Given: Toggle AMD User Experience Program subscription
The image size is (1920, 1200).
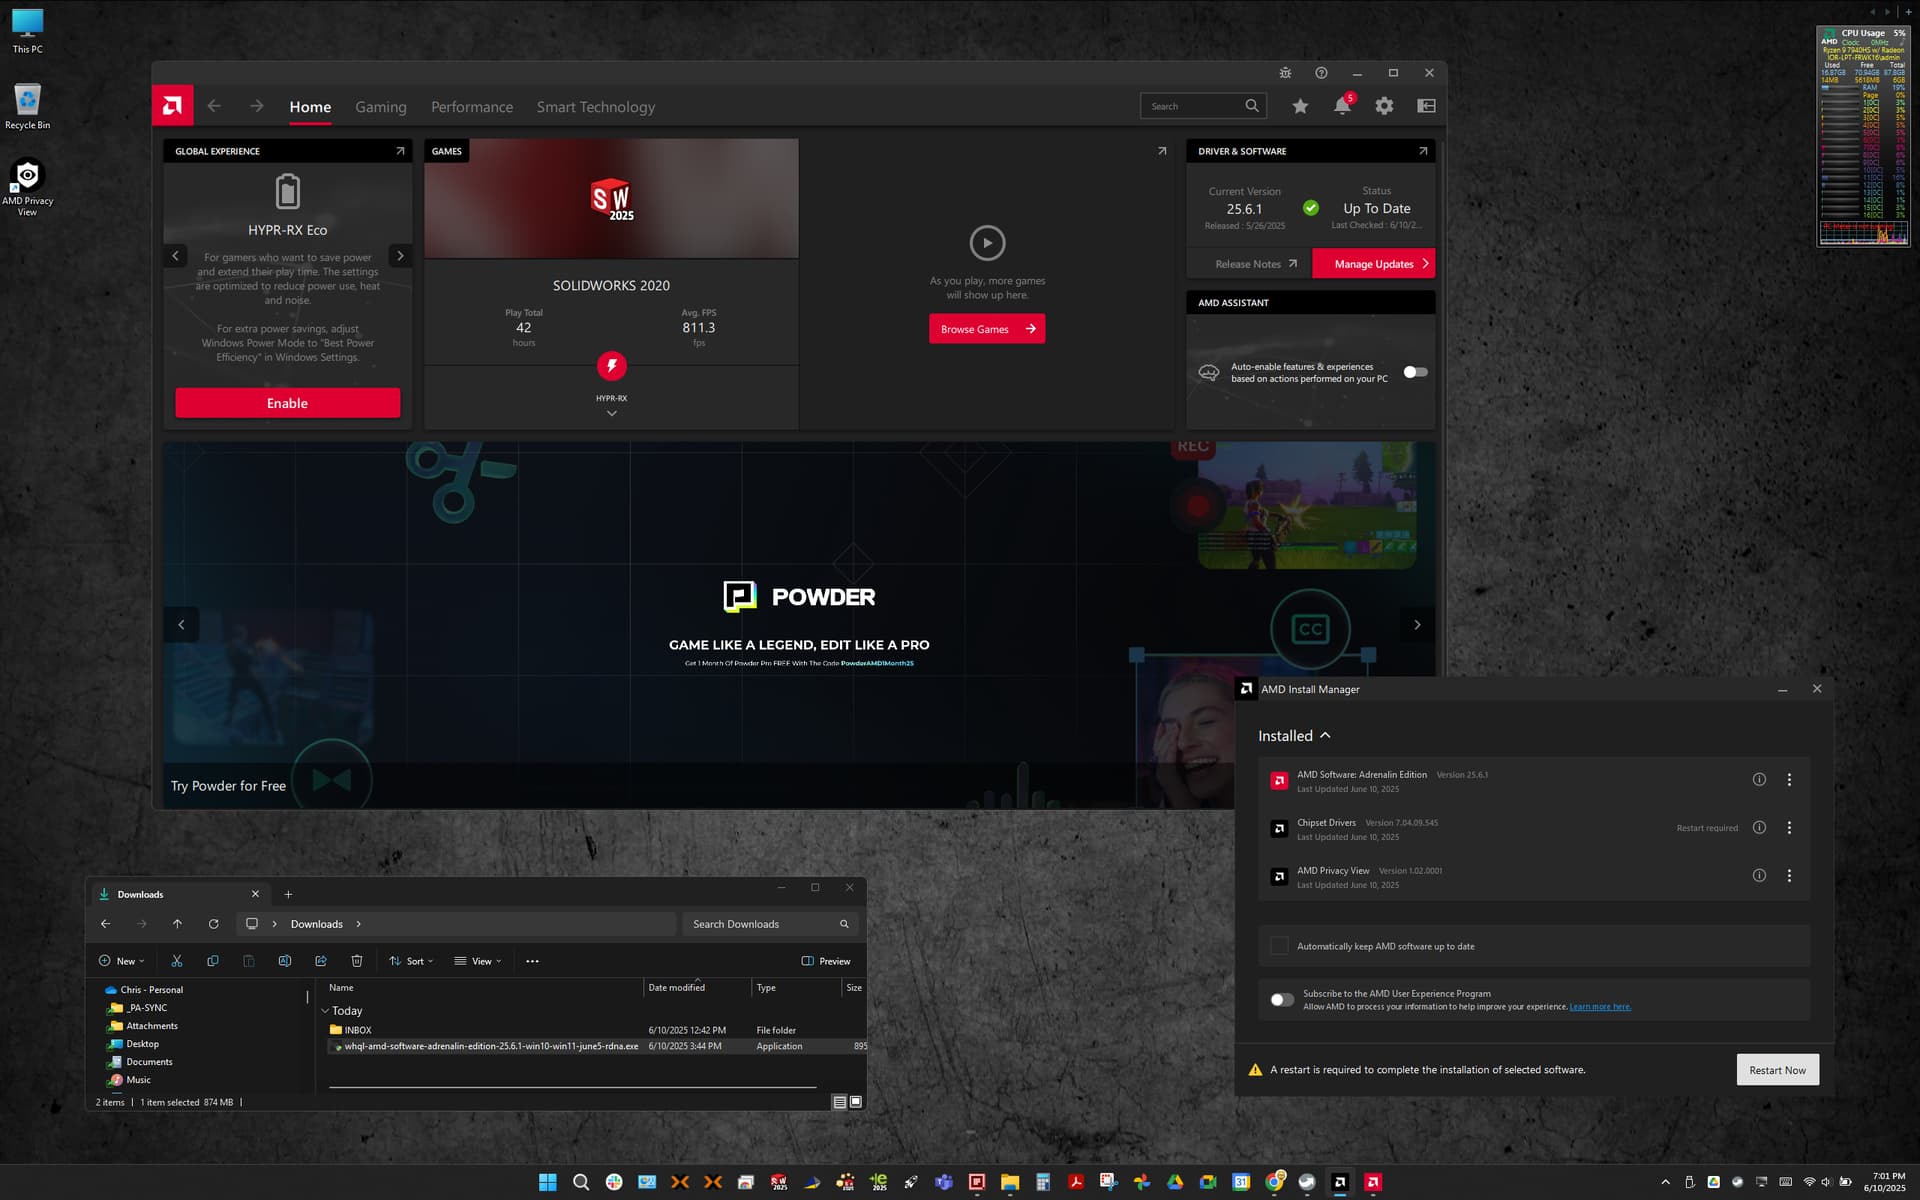Looking at the screenshot, I should pyautogui.click(x=1282, y=1000).
